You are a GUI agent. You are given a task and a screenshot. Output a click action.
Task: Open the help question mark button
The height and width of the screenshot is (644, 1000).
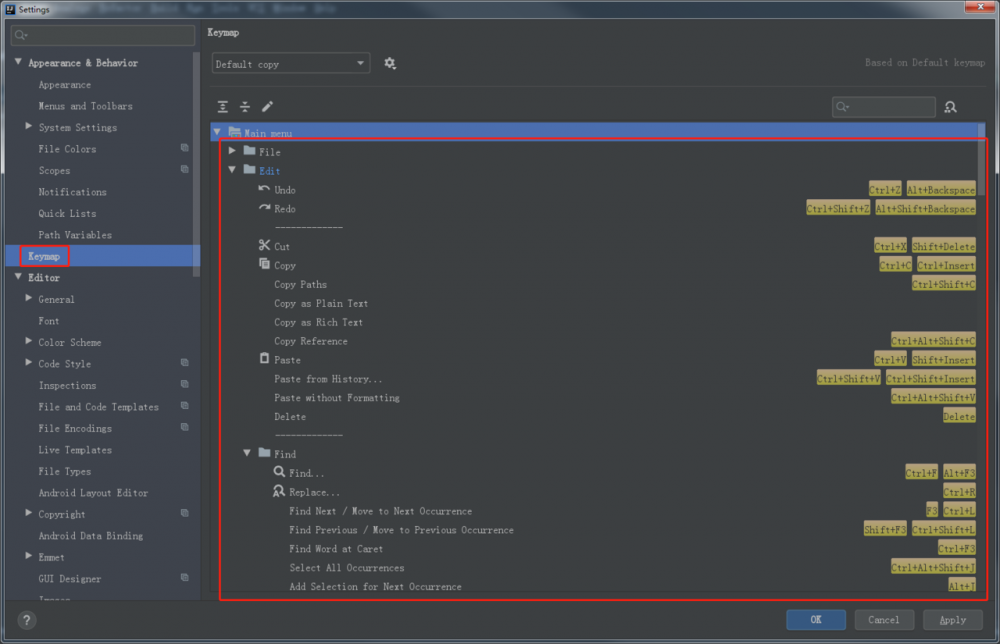26,620
